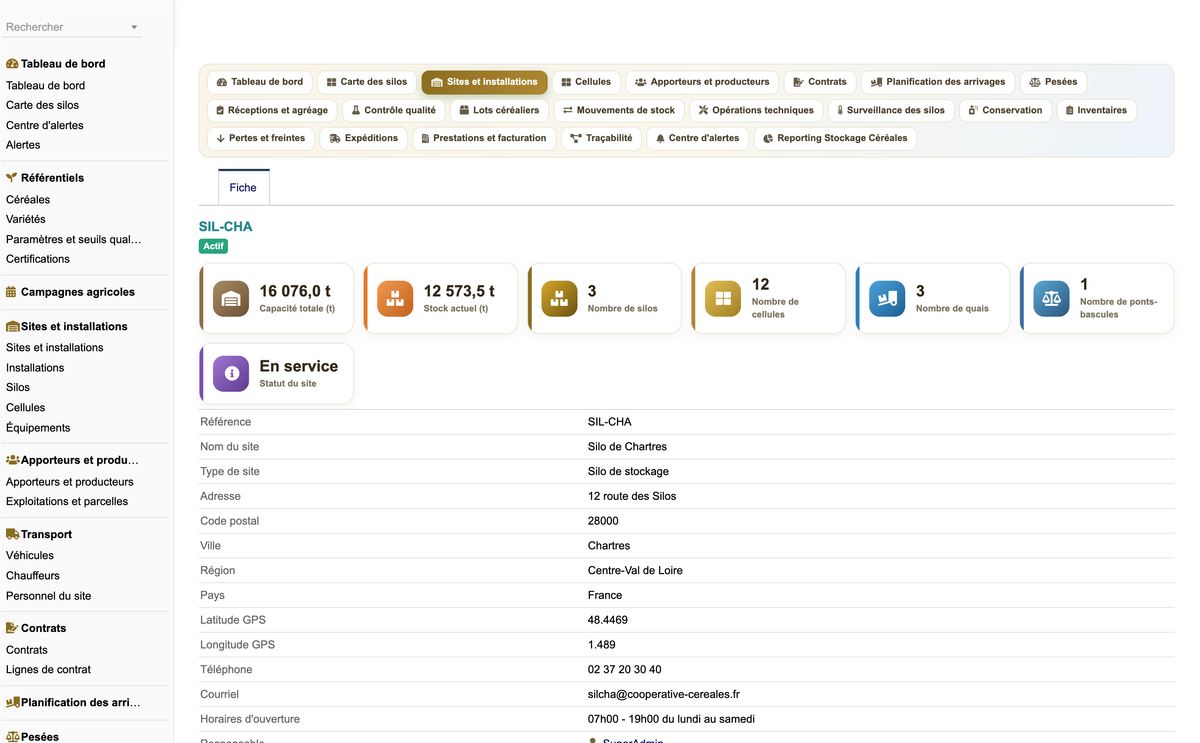
Task: Open Apporteurs et producteurs in top toolbar
Action: coord(702,82)
